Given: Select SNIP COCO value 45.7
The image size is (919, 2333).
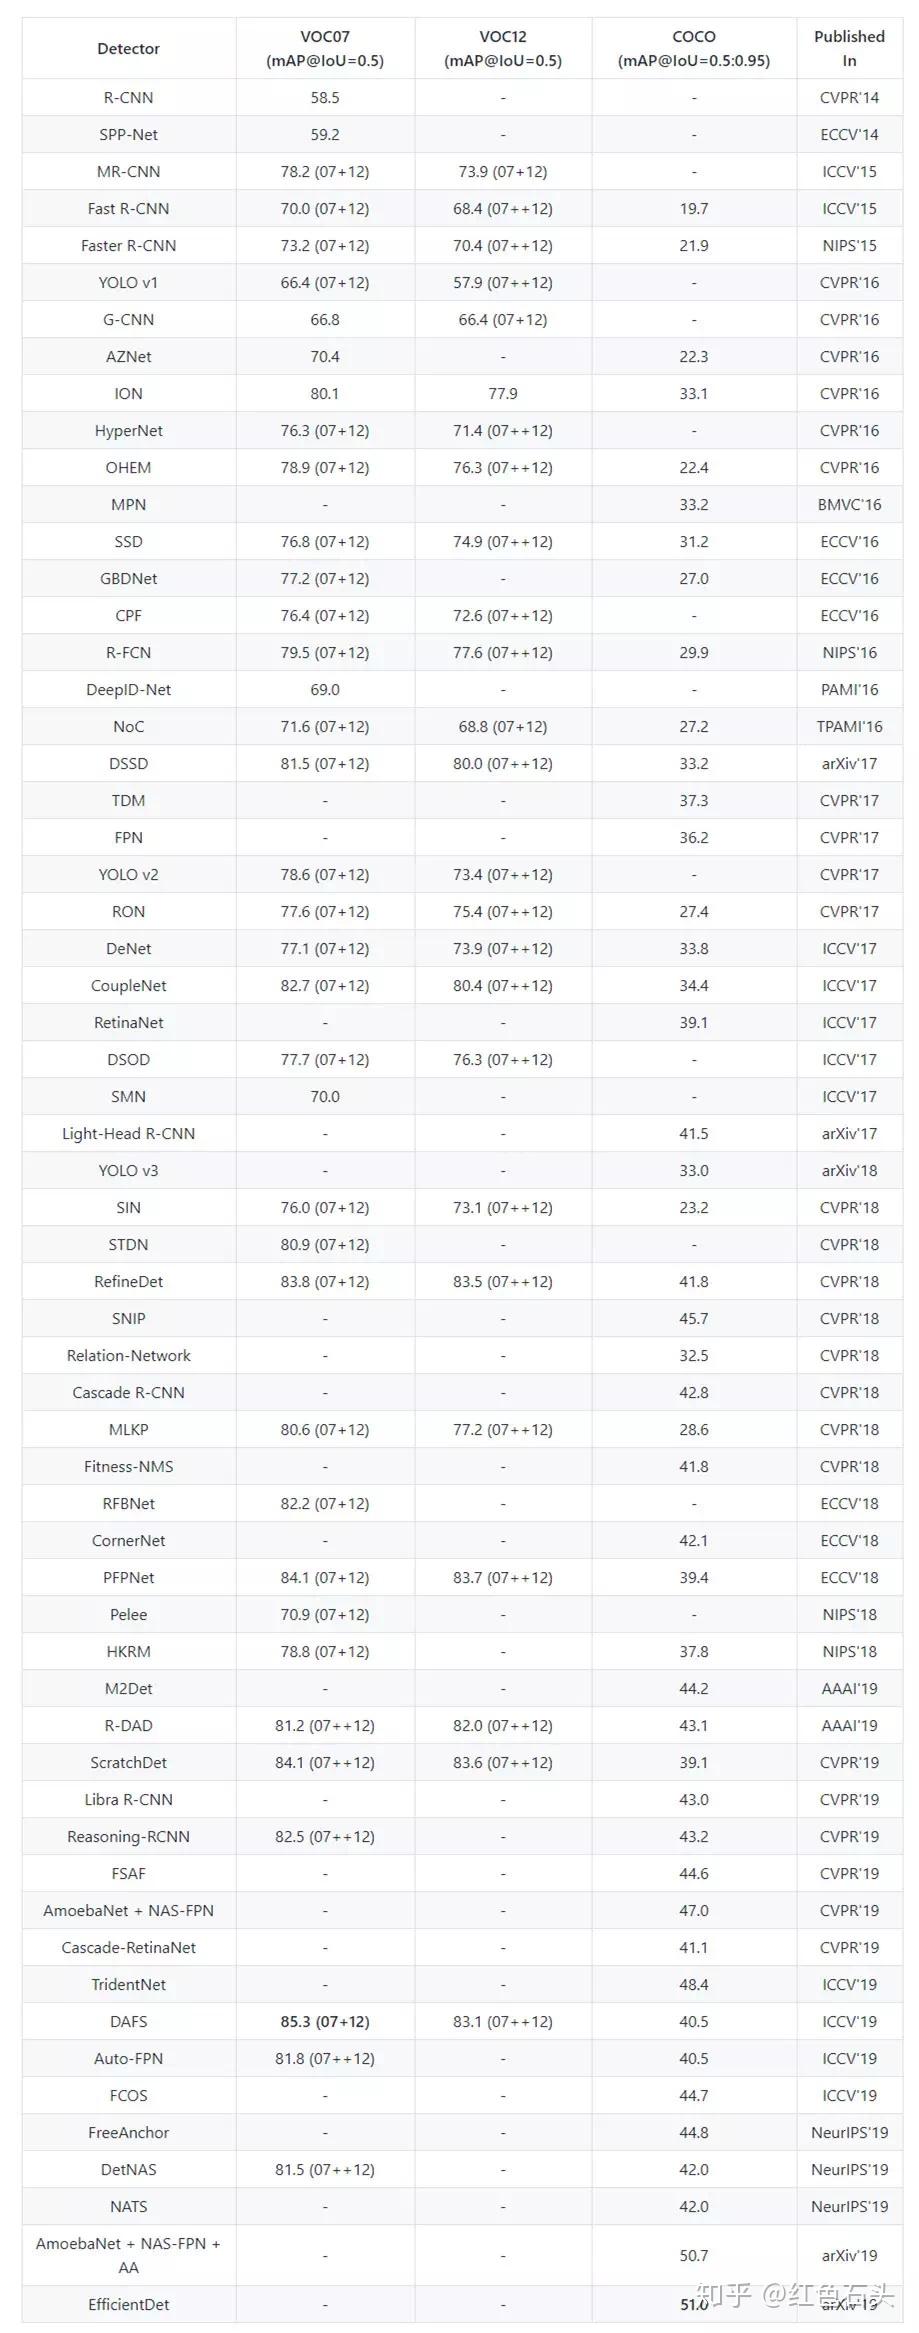Looking at the screenshot, I should point(693,1318).
